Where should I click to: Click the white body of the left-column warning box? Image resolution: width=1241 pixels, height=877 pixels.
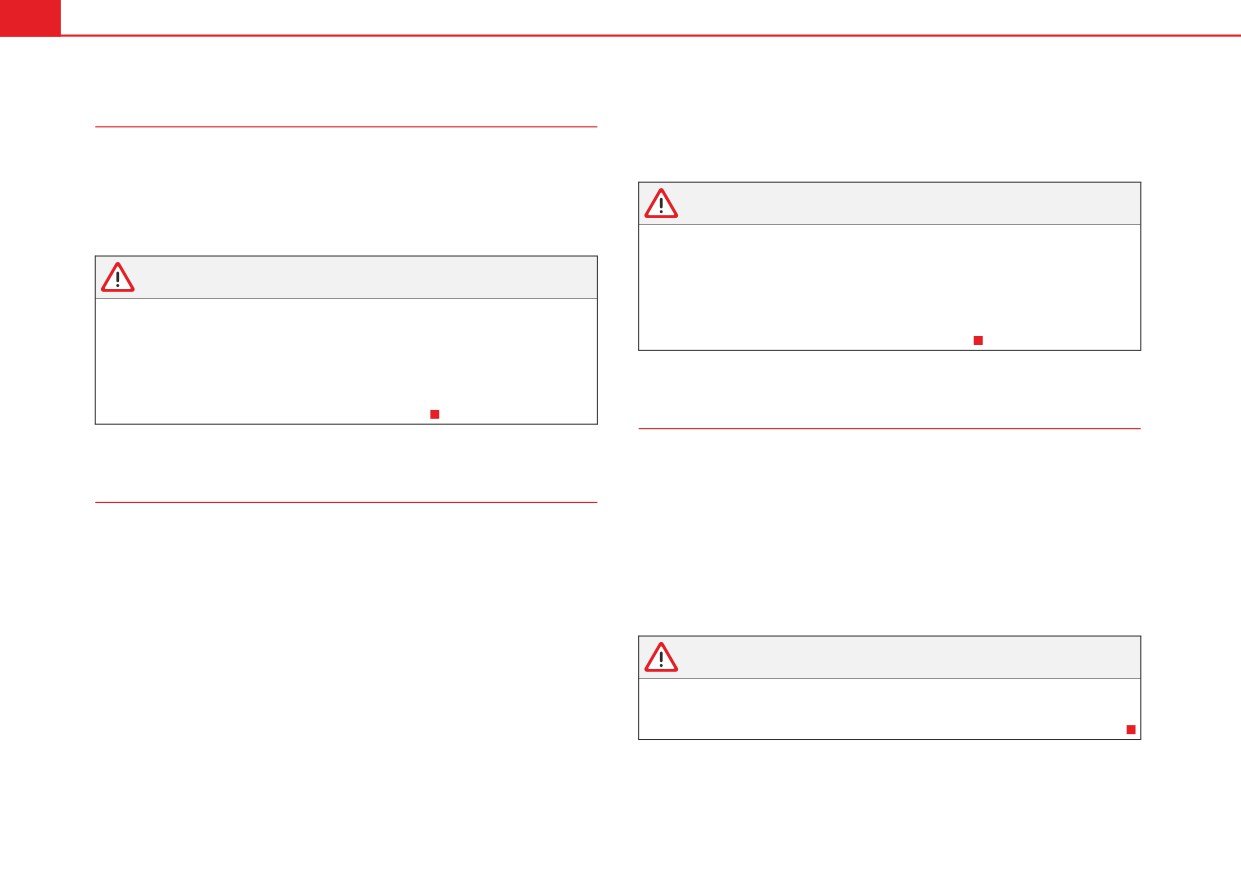pyautogui.click(x=346, y=361)
